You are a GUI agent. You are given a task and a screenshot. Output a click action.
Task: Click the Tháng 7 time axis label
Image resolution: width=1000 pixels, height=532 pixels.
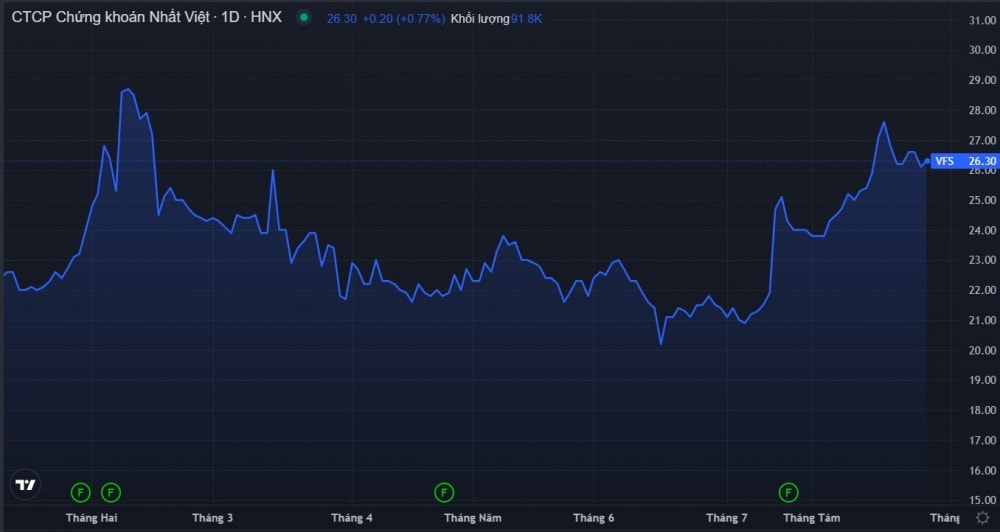coord(727,518)
